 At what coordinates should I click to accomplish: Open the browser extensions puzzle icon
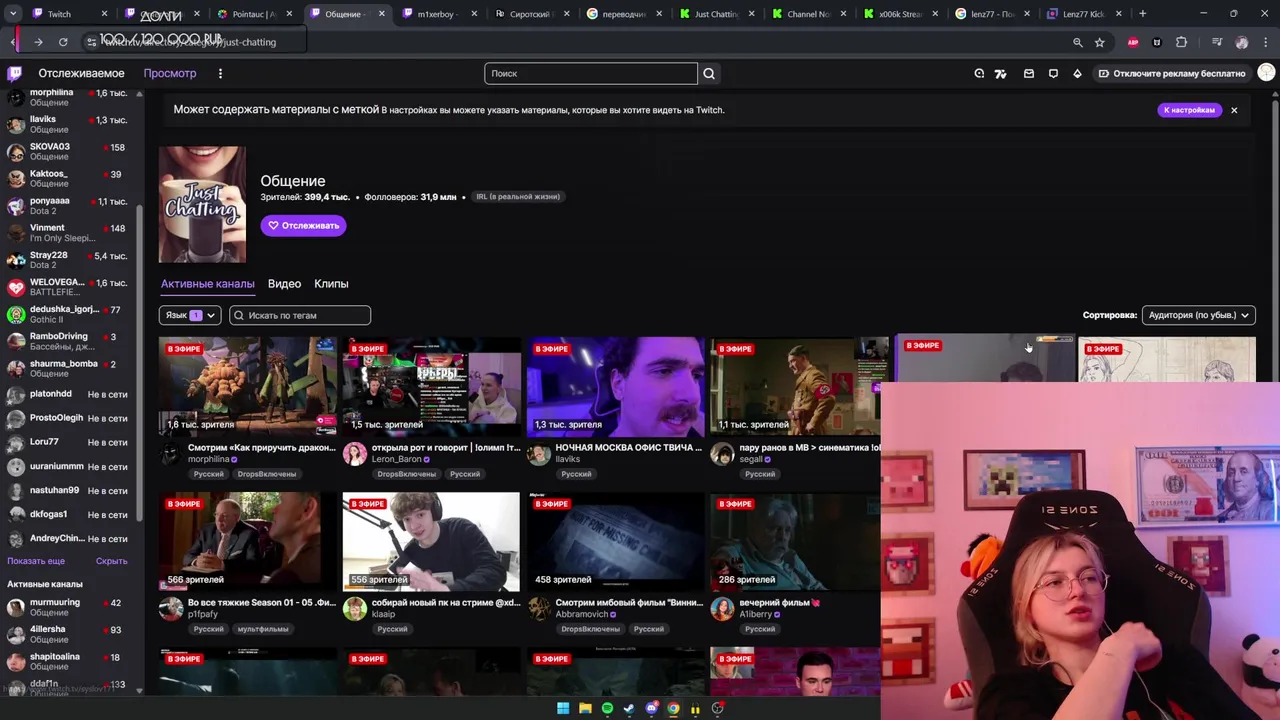[x=1182, y=42]
